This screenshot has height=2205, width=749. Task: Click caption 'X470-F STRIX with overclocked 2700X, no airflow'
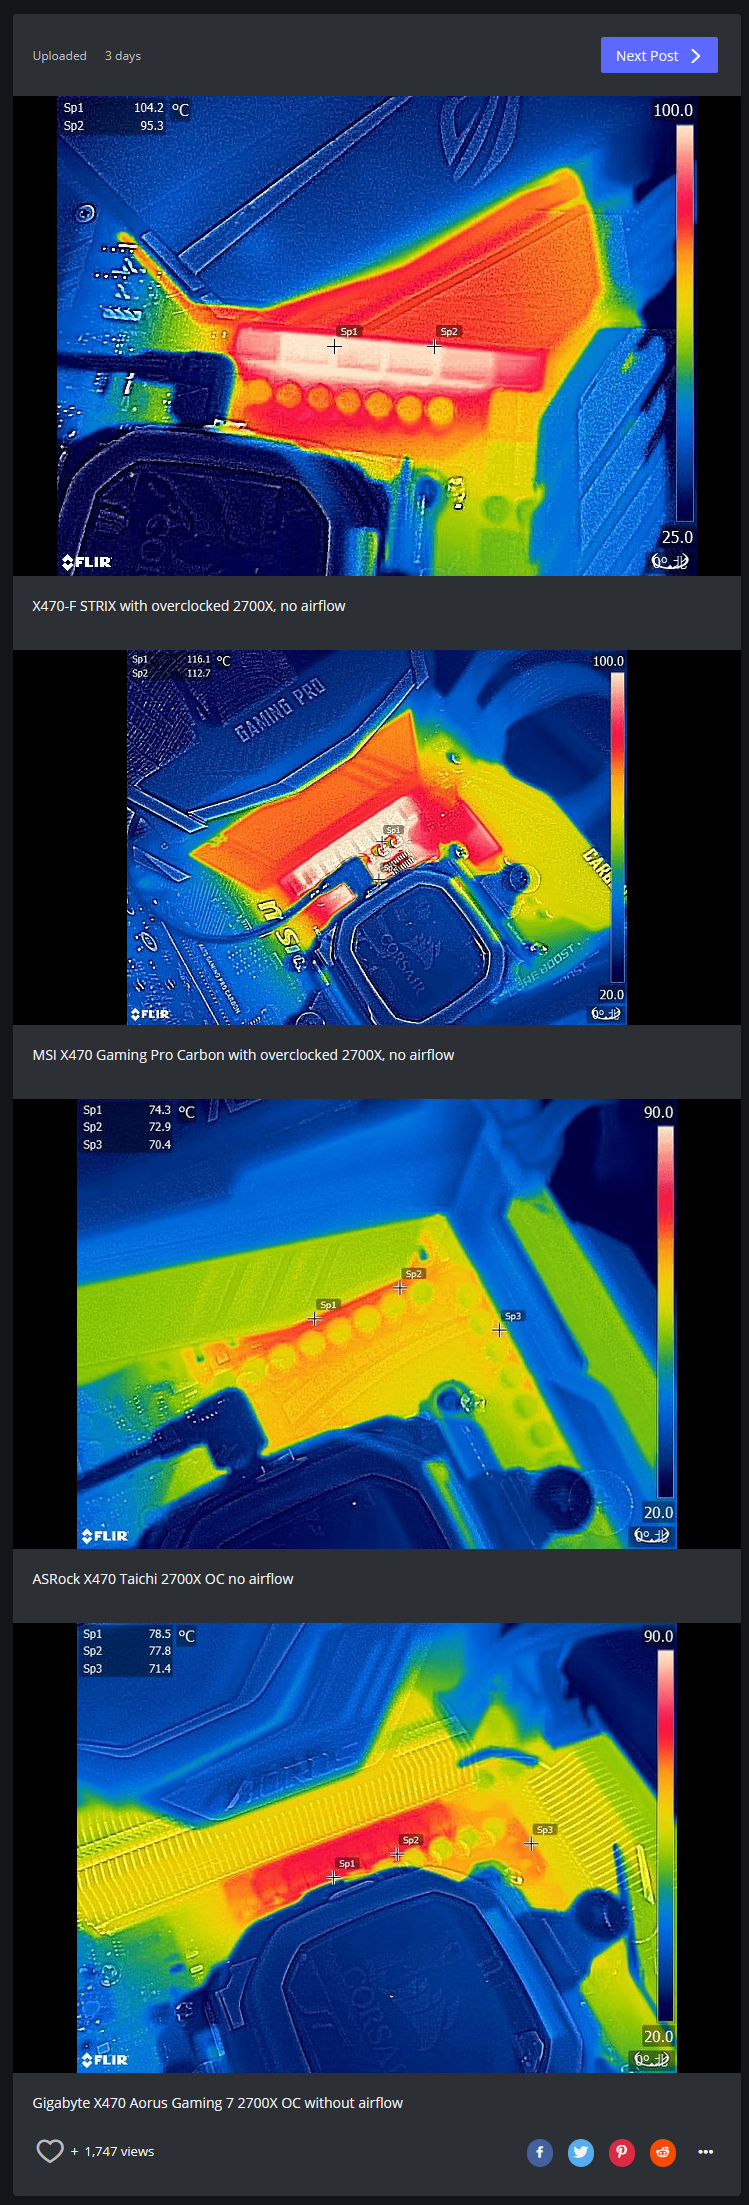coord(189,606)
